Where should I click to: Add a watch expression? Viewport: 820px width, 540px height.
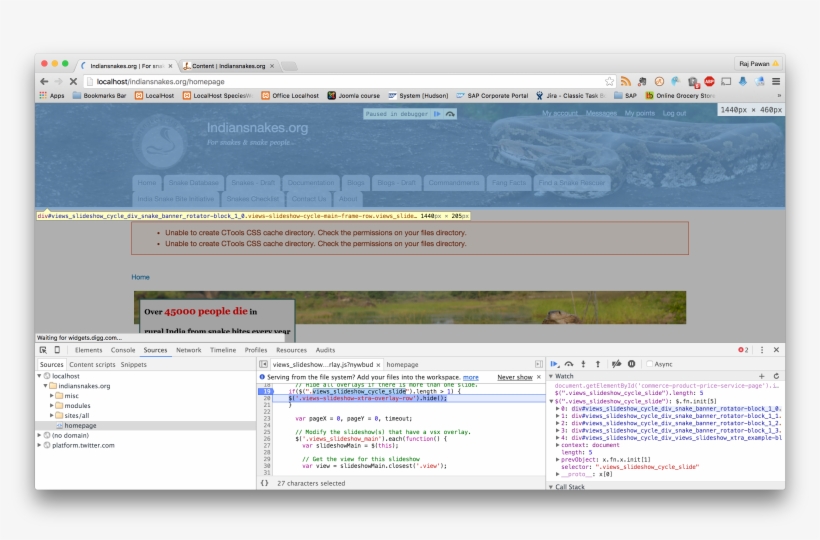click(x=761, y=376)
